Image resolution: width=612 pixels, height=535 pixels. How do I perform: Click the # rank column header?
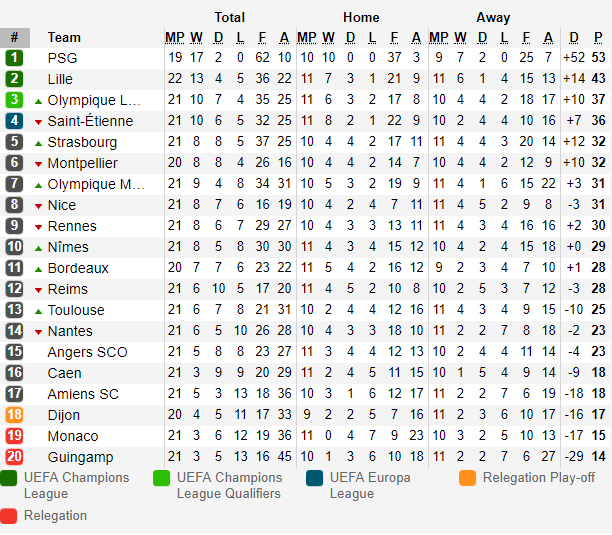coord(14,37)
